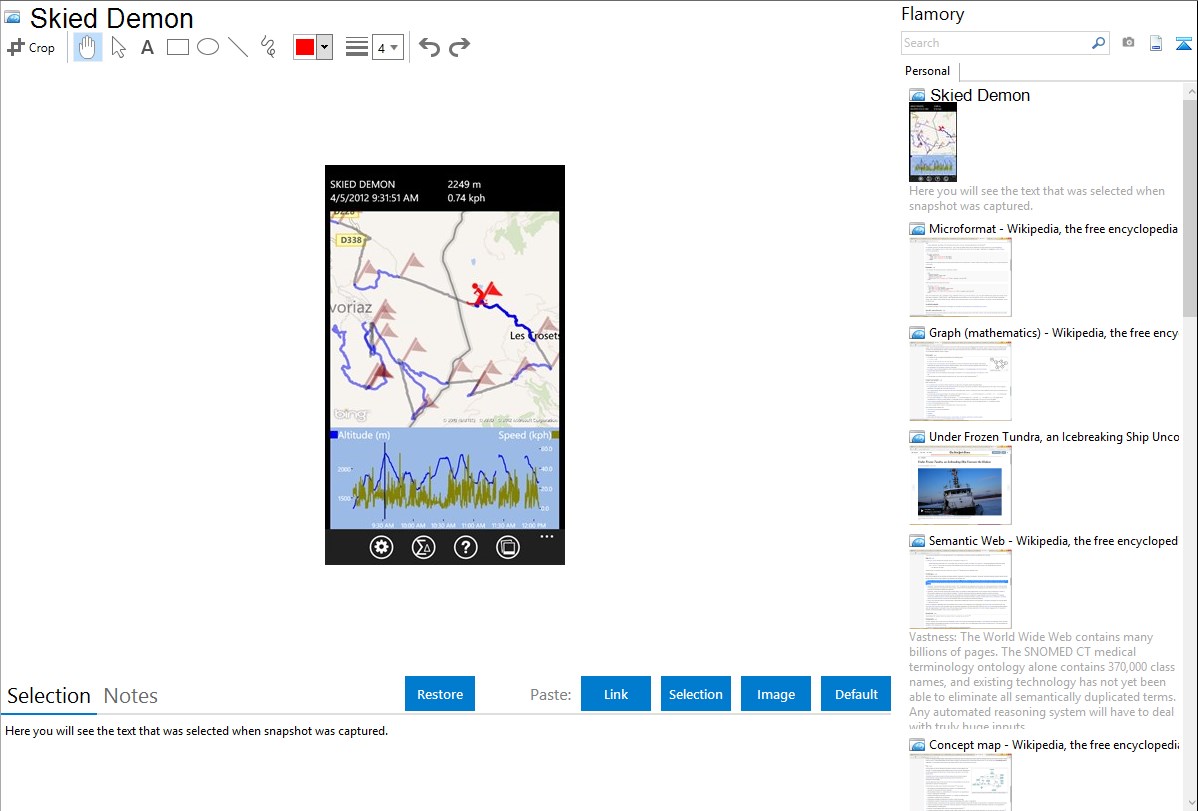Click the search magnifier icon

[1099, 43]
